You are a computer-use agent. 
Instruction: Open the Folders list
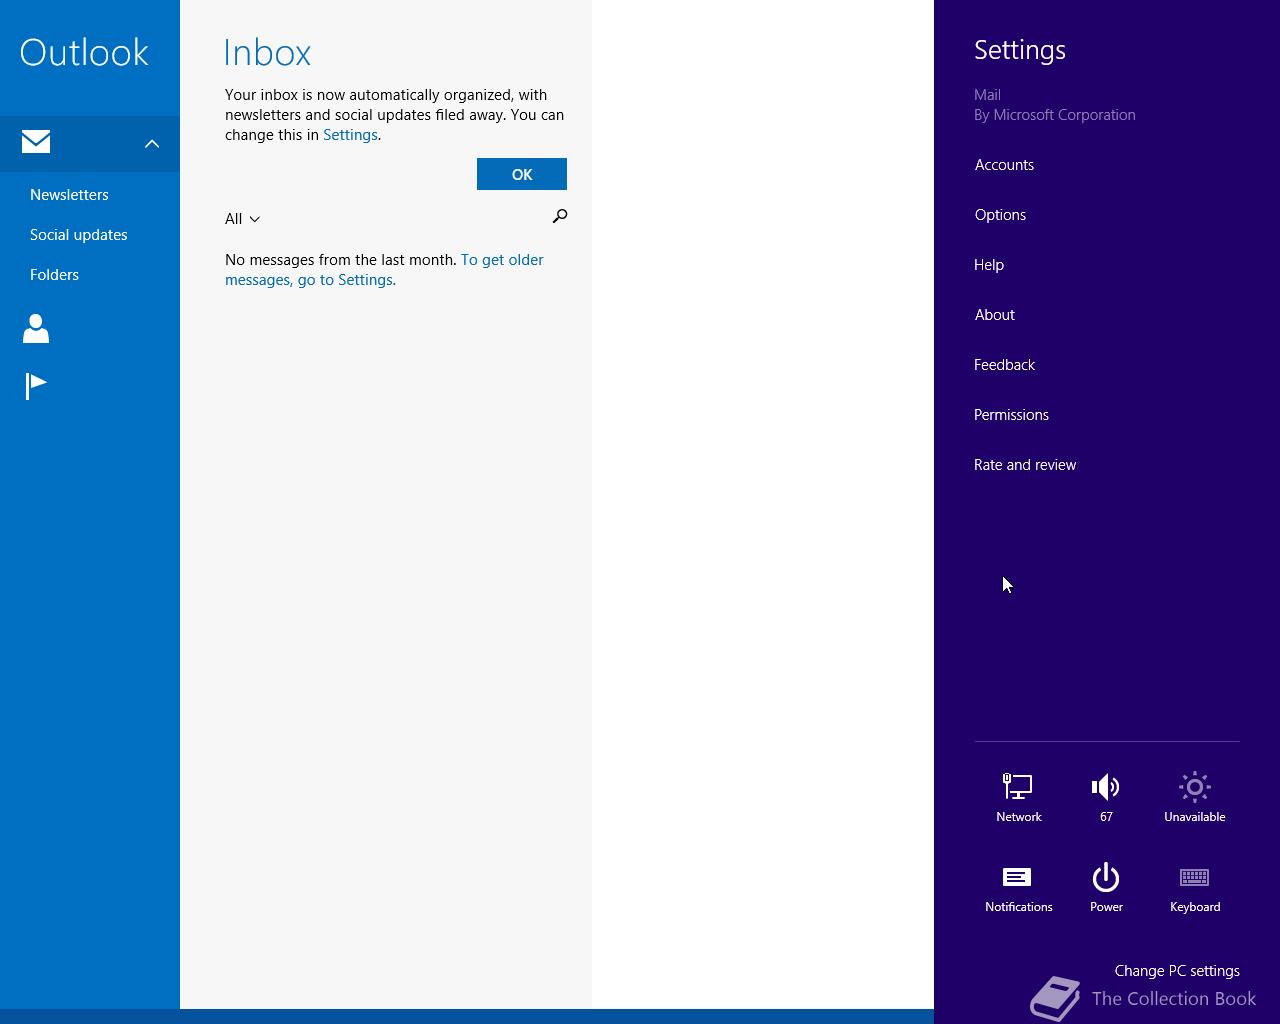click(x=54, y=275)
